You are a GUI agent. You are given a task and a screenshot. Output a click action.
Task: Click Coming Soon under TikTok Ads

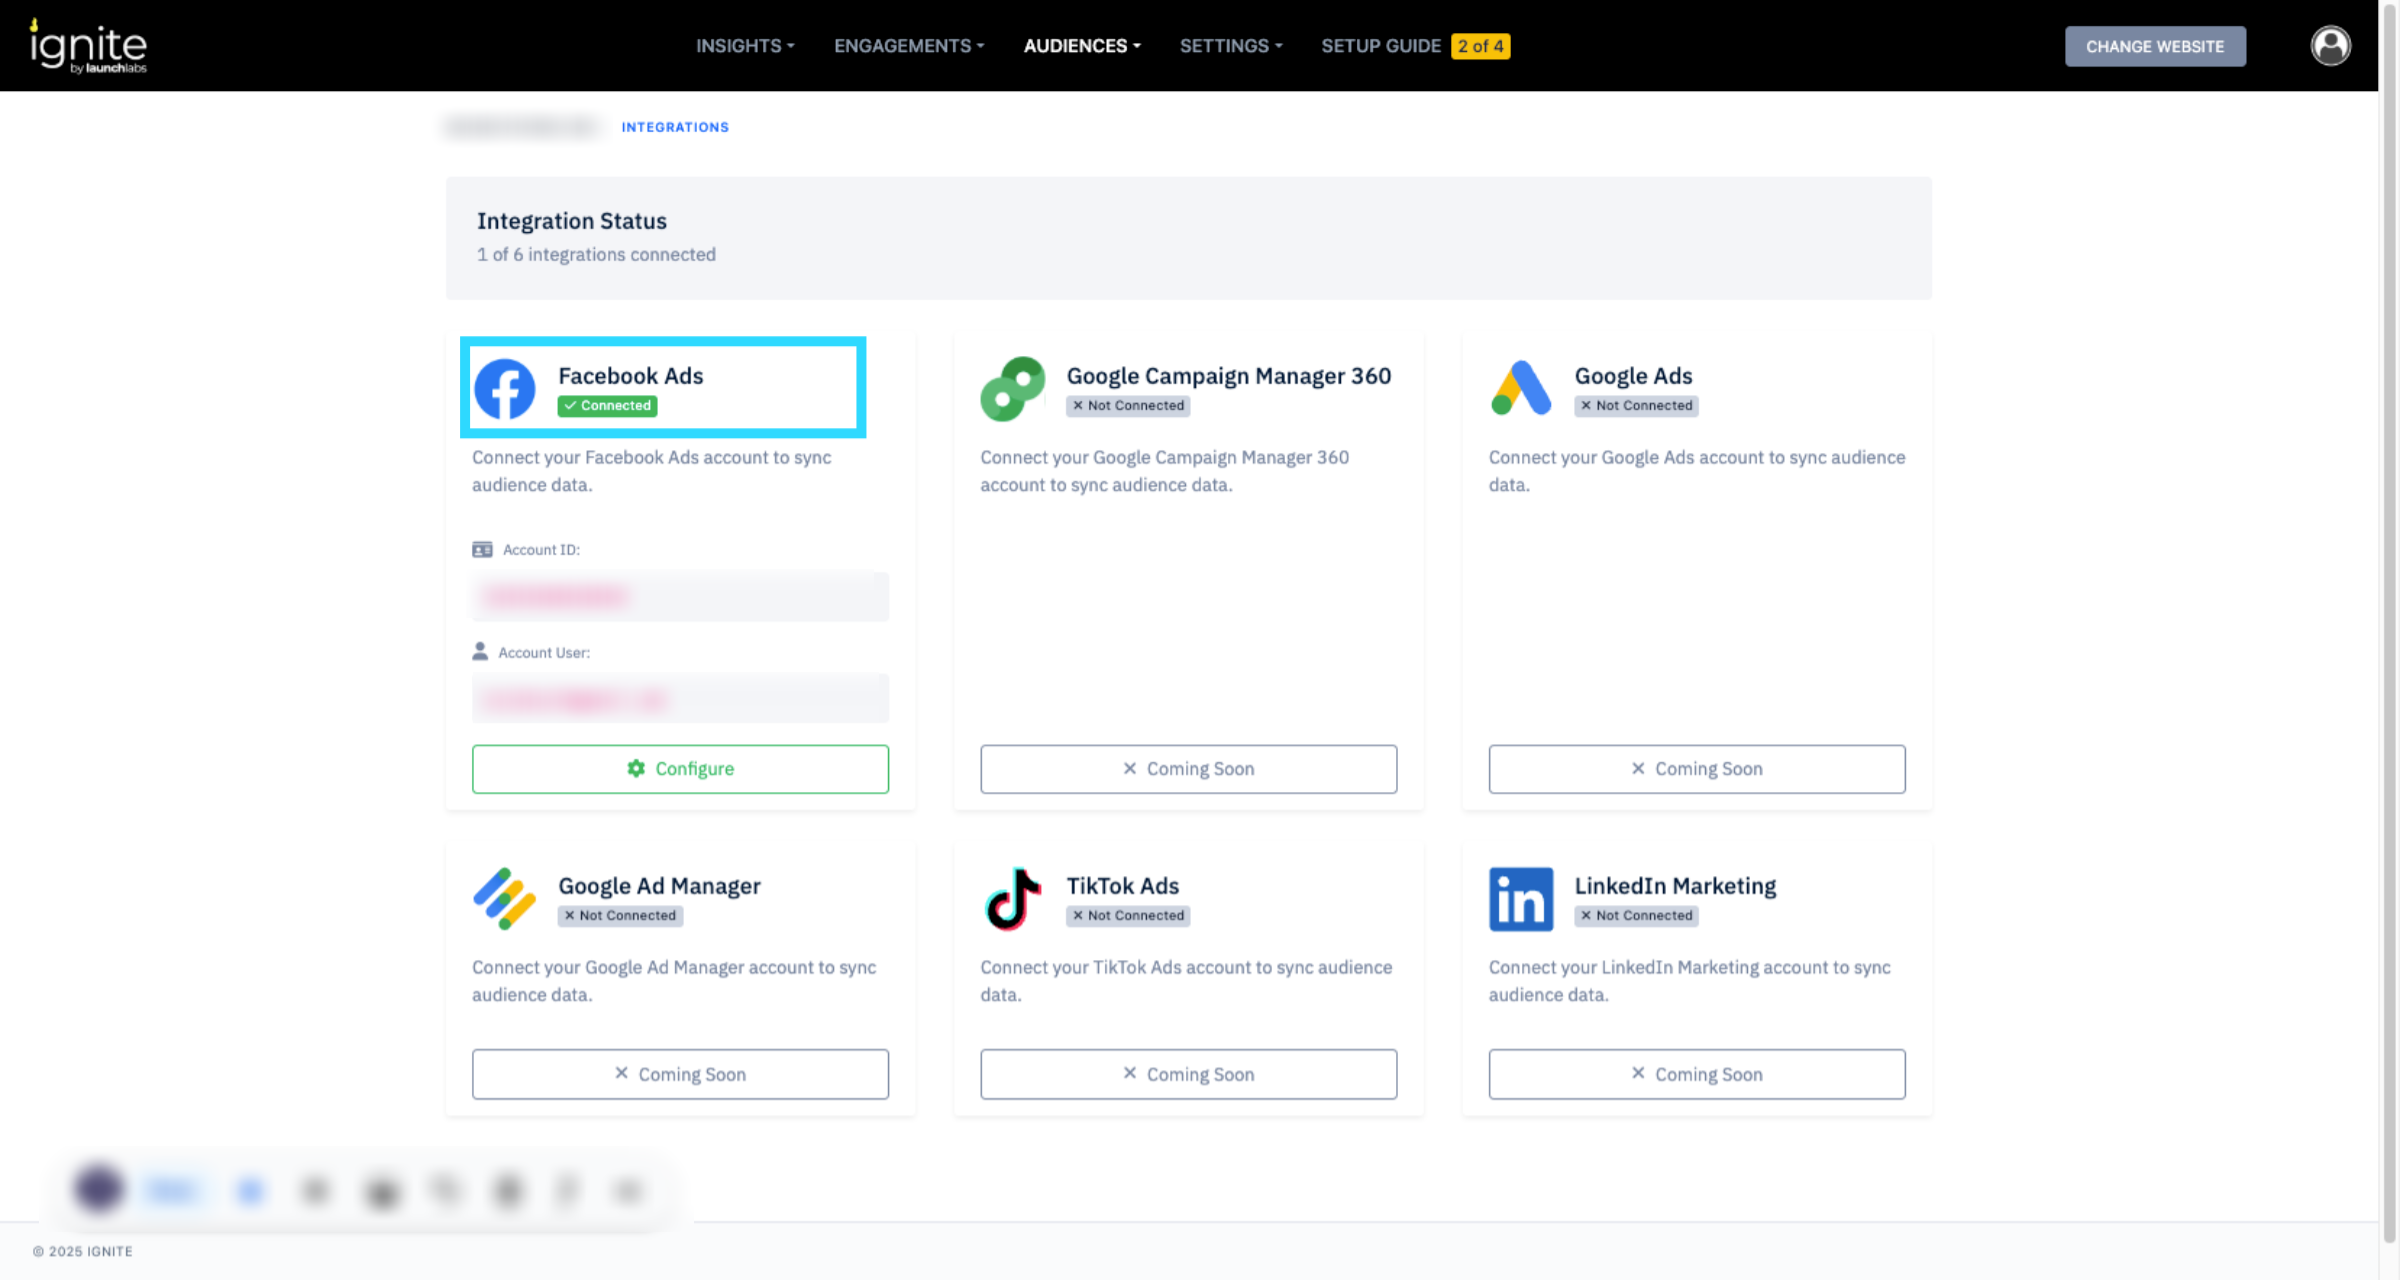(1188, 1074)
